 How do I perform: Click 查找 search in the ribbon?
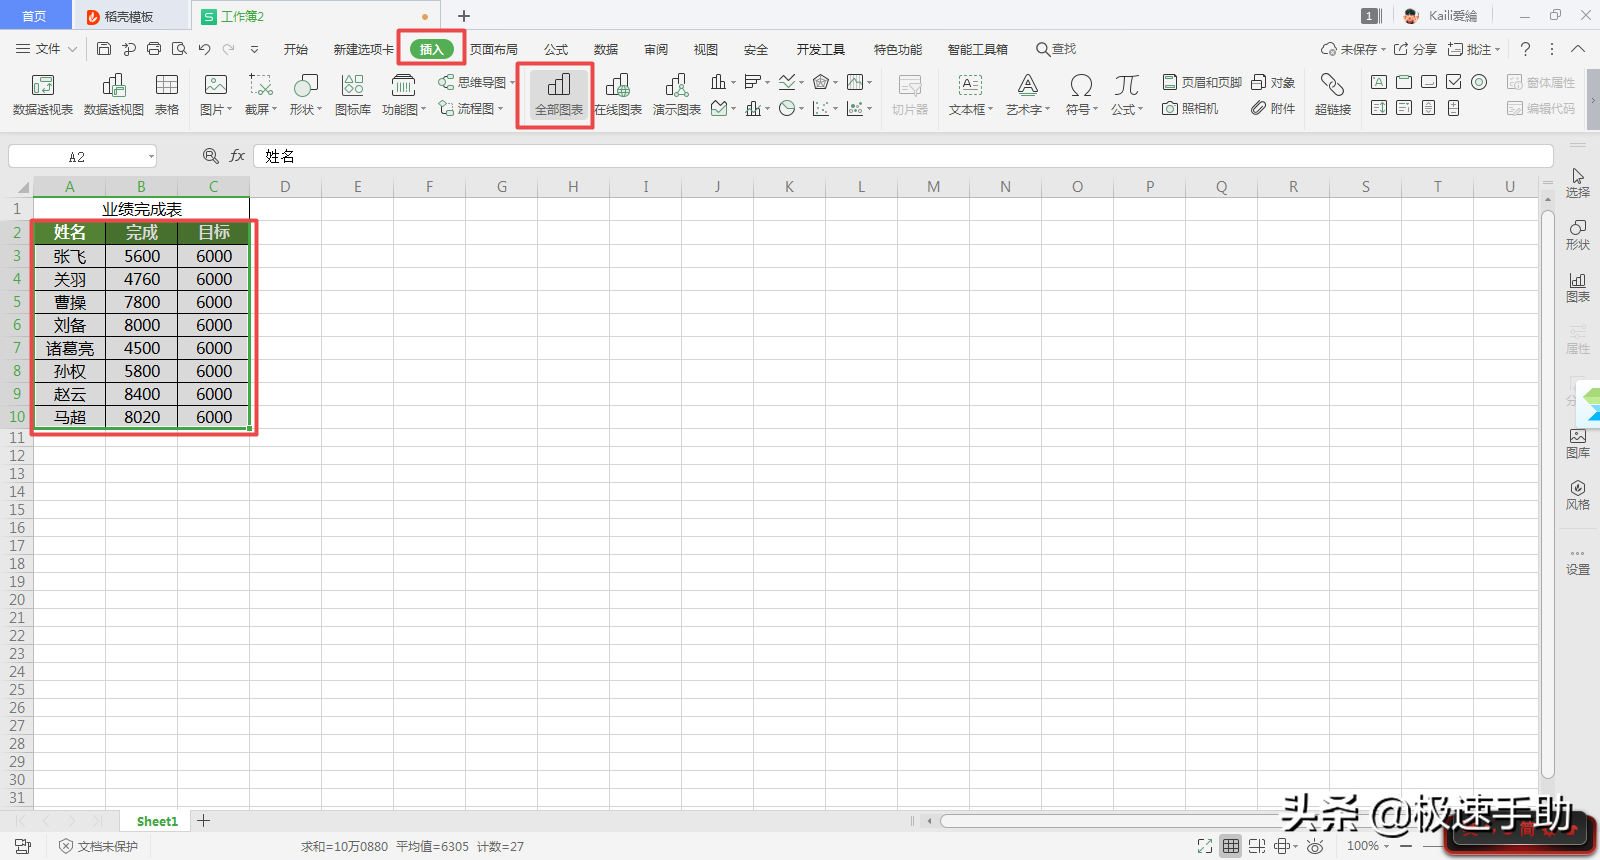pyautogui.click(x=1056, y=49)
